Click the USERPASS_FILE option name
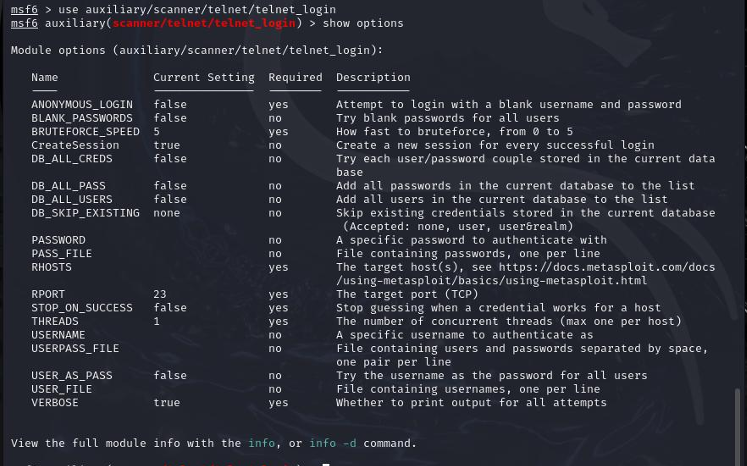Viewport: 747px width, 466px height. 75,348
